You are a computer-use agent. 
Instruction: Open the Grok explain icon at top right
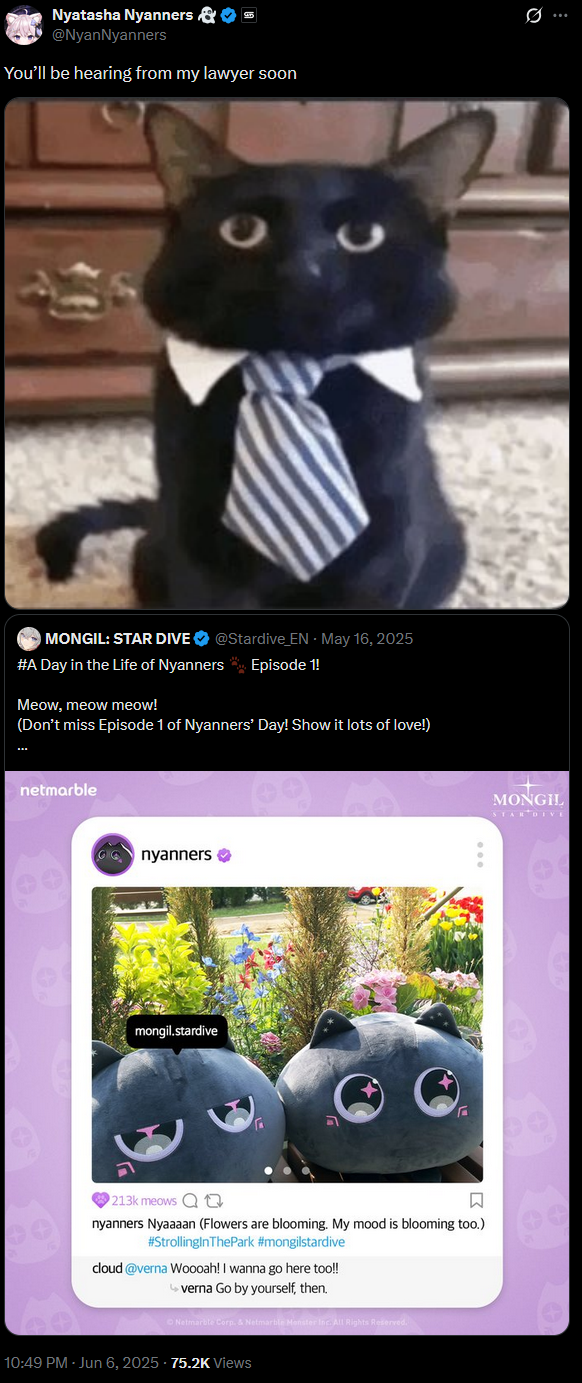point(533,16)
